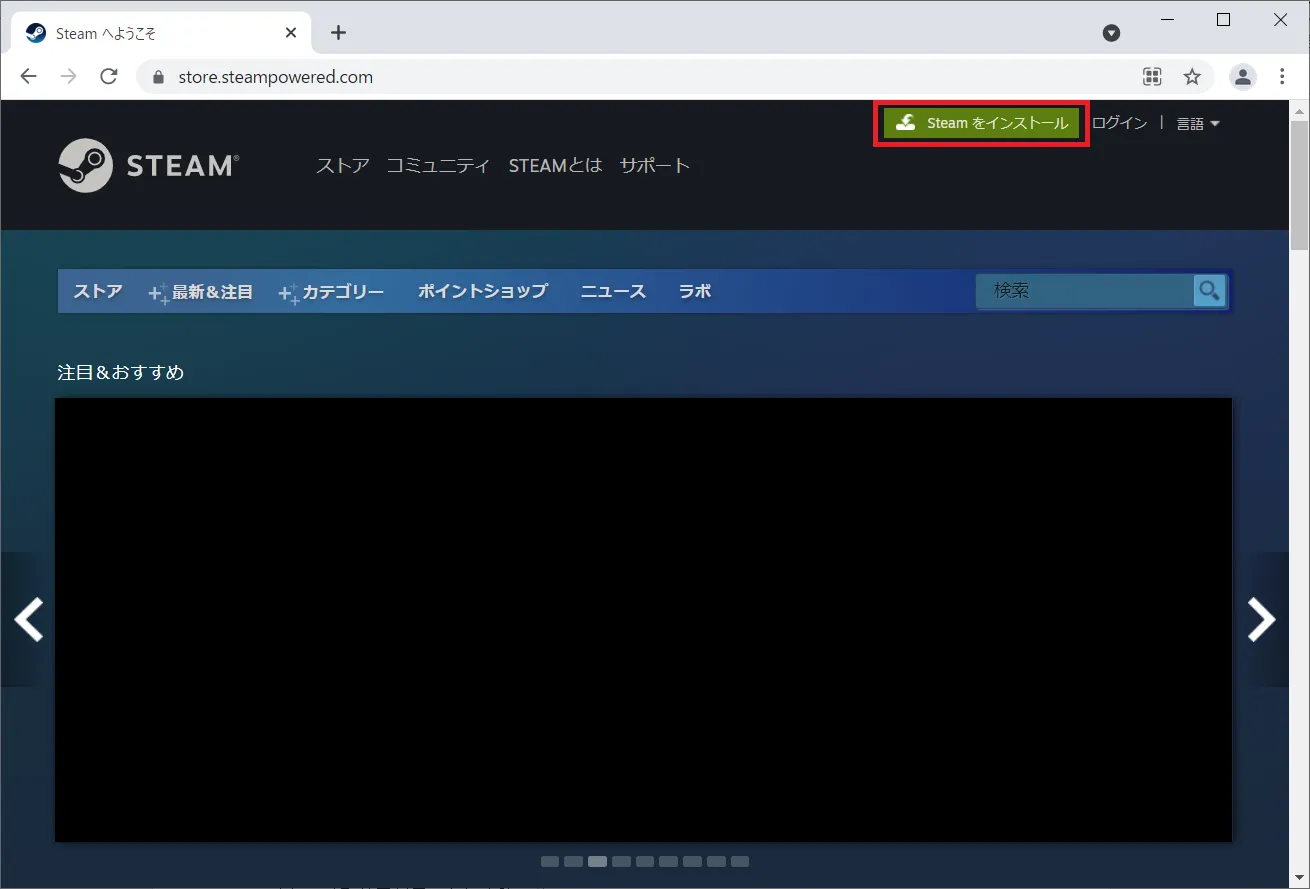Screen dimensions: 1310x889
Task: Click the Steam logo in the page header
Action: coord(148,165)
